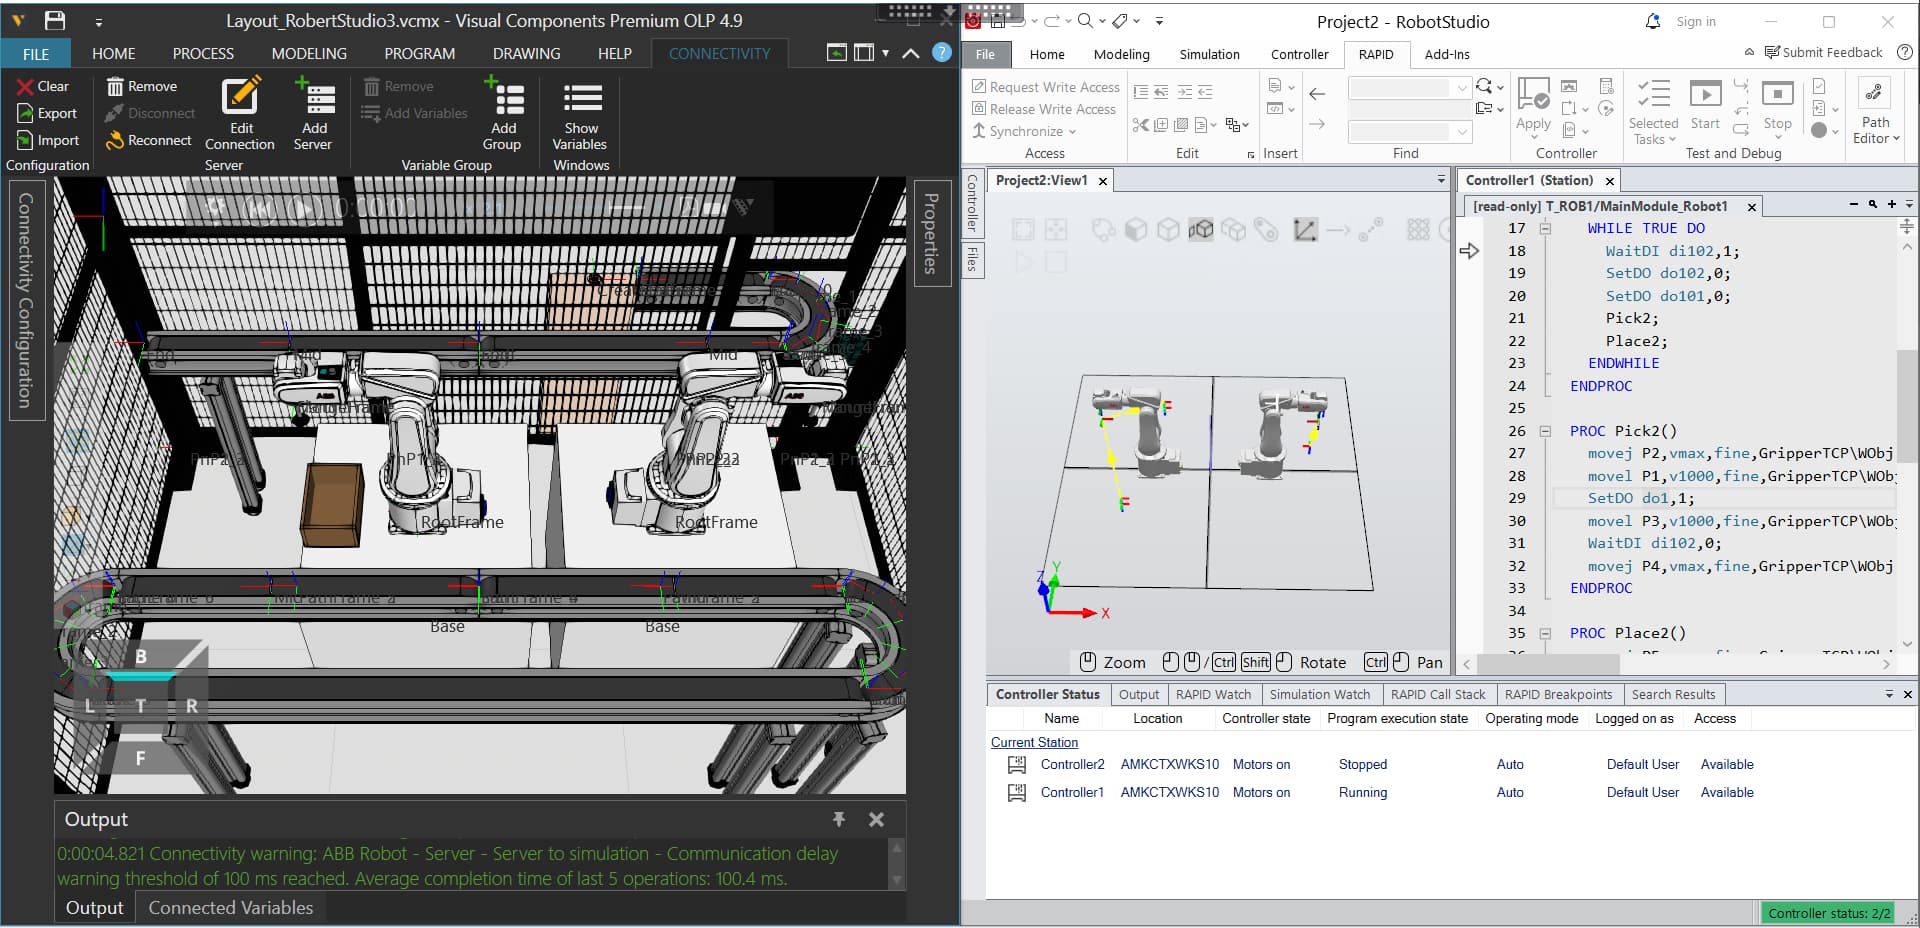The width and height of the screenshot is (1920, 928).
Task: Open PROGRAM tab in Visual Components
Action: point(420,53)
